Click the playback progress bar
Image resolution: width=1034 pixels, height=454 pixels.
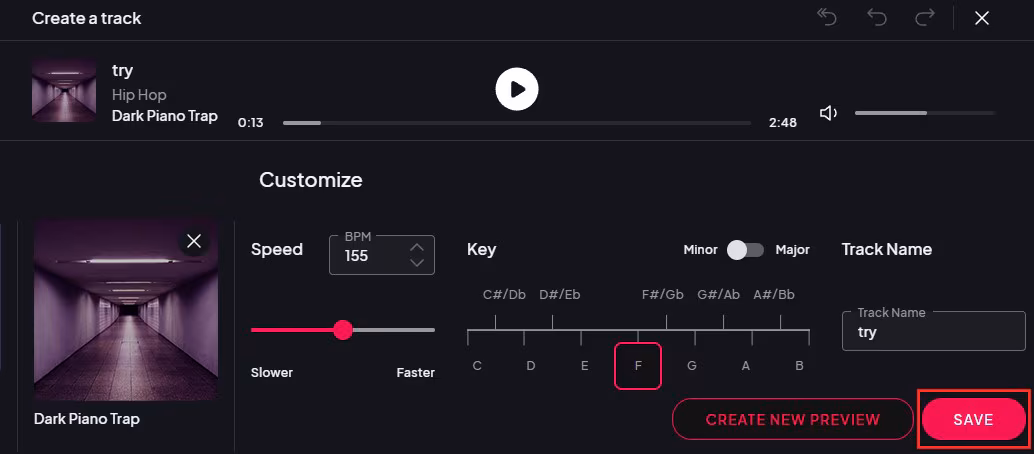pos(516,123)
